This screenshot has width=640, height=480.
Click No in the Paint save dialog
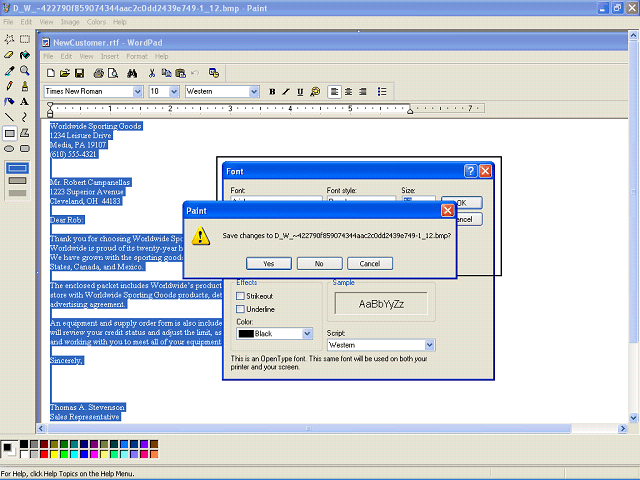click(319, 264)
